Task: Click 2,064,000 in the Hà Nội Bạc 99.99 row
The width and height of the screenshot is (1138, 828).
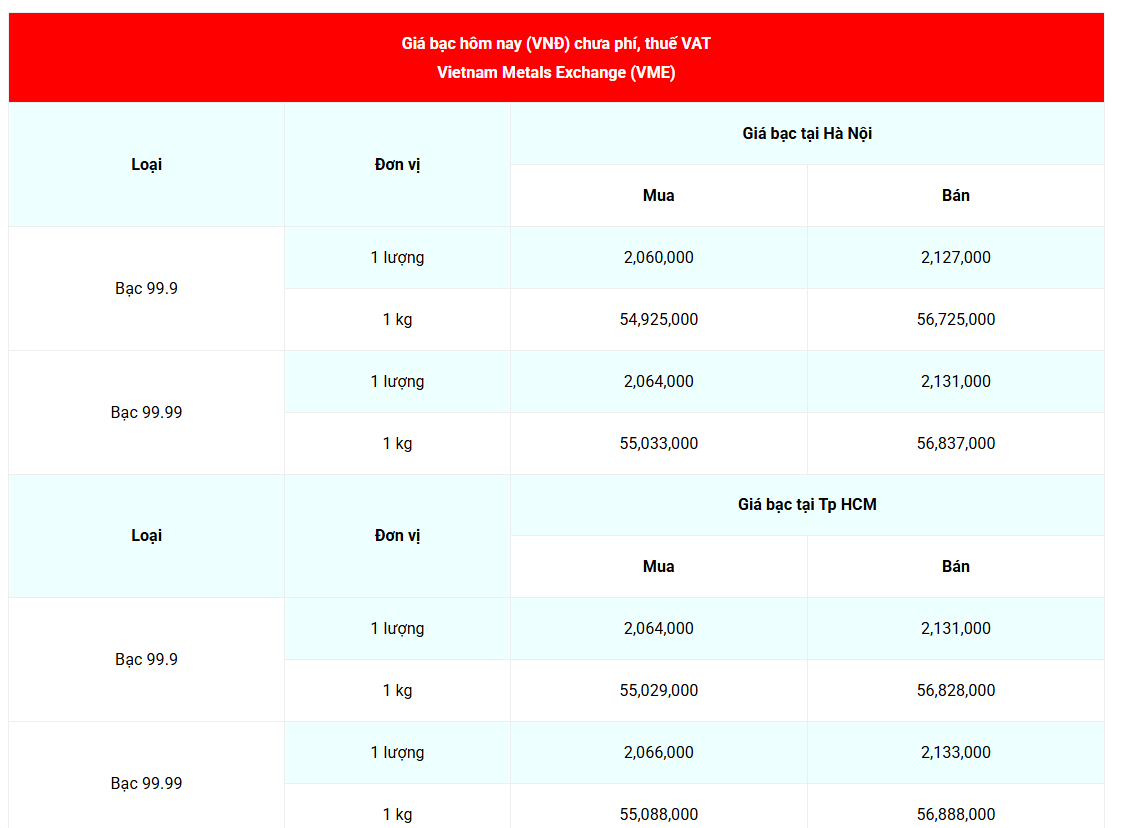Action: [658, 381]
